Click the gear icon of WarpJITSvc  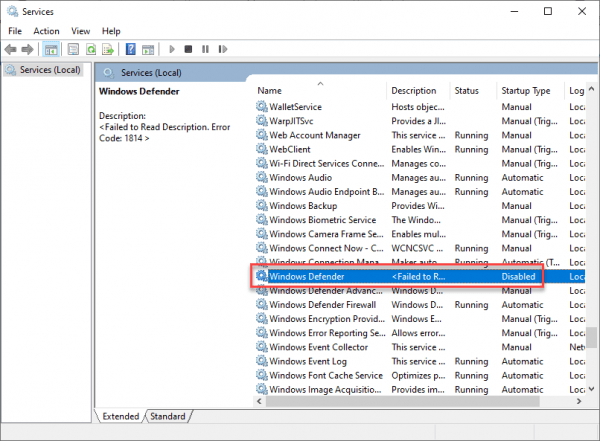tap(261, 120)
